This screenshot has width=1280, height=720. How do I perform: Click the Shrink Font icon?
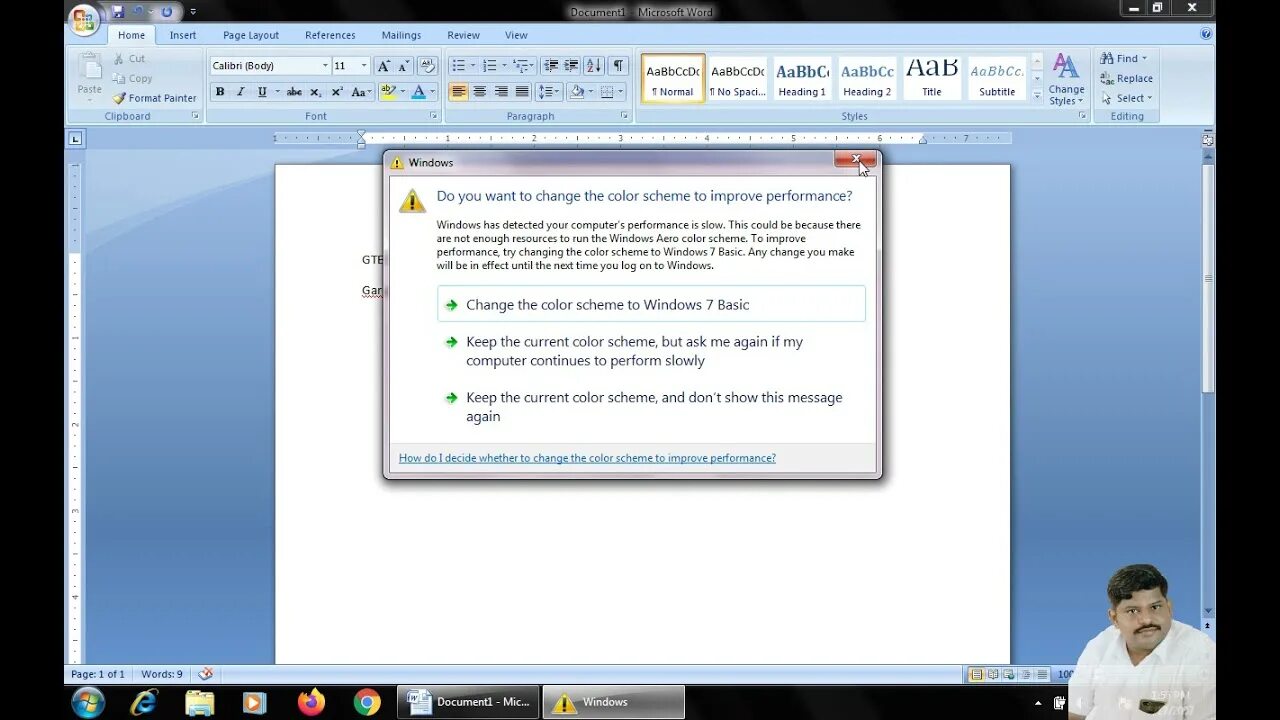(x=404, y=66)
